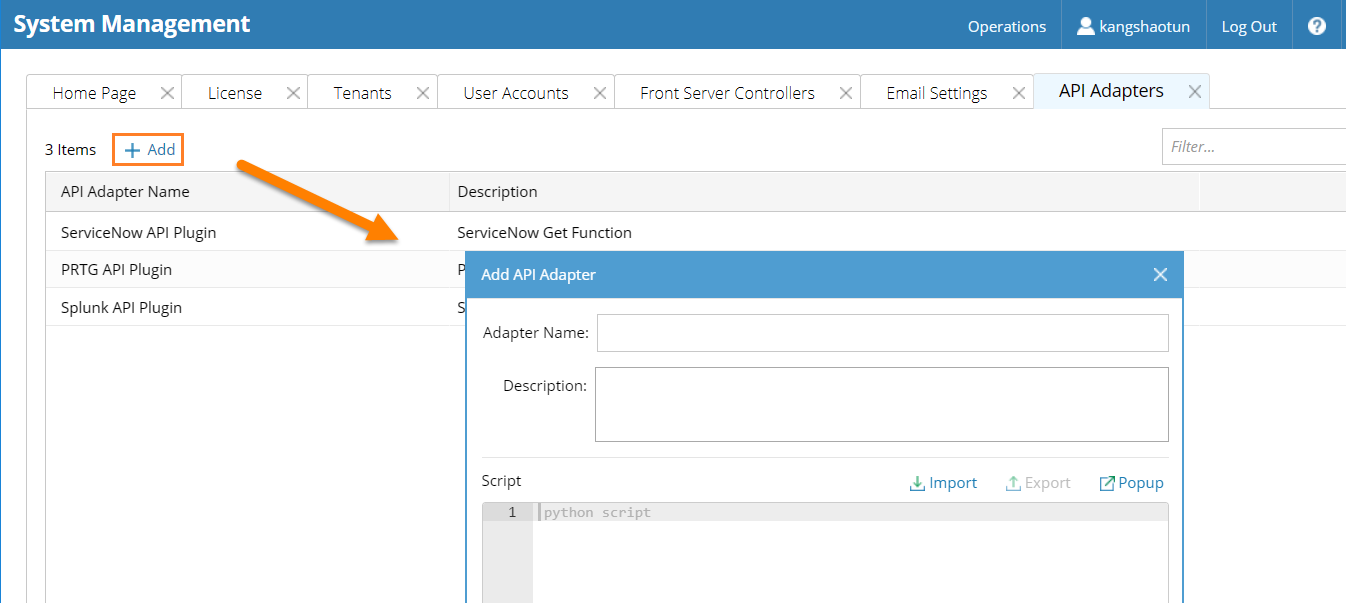The image size is (1346, 603).
Task: Open the script editor in a Popup
Action: pyautogui.click(x=1131, y=483)
